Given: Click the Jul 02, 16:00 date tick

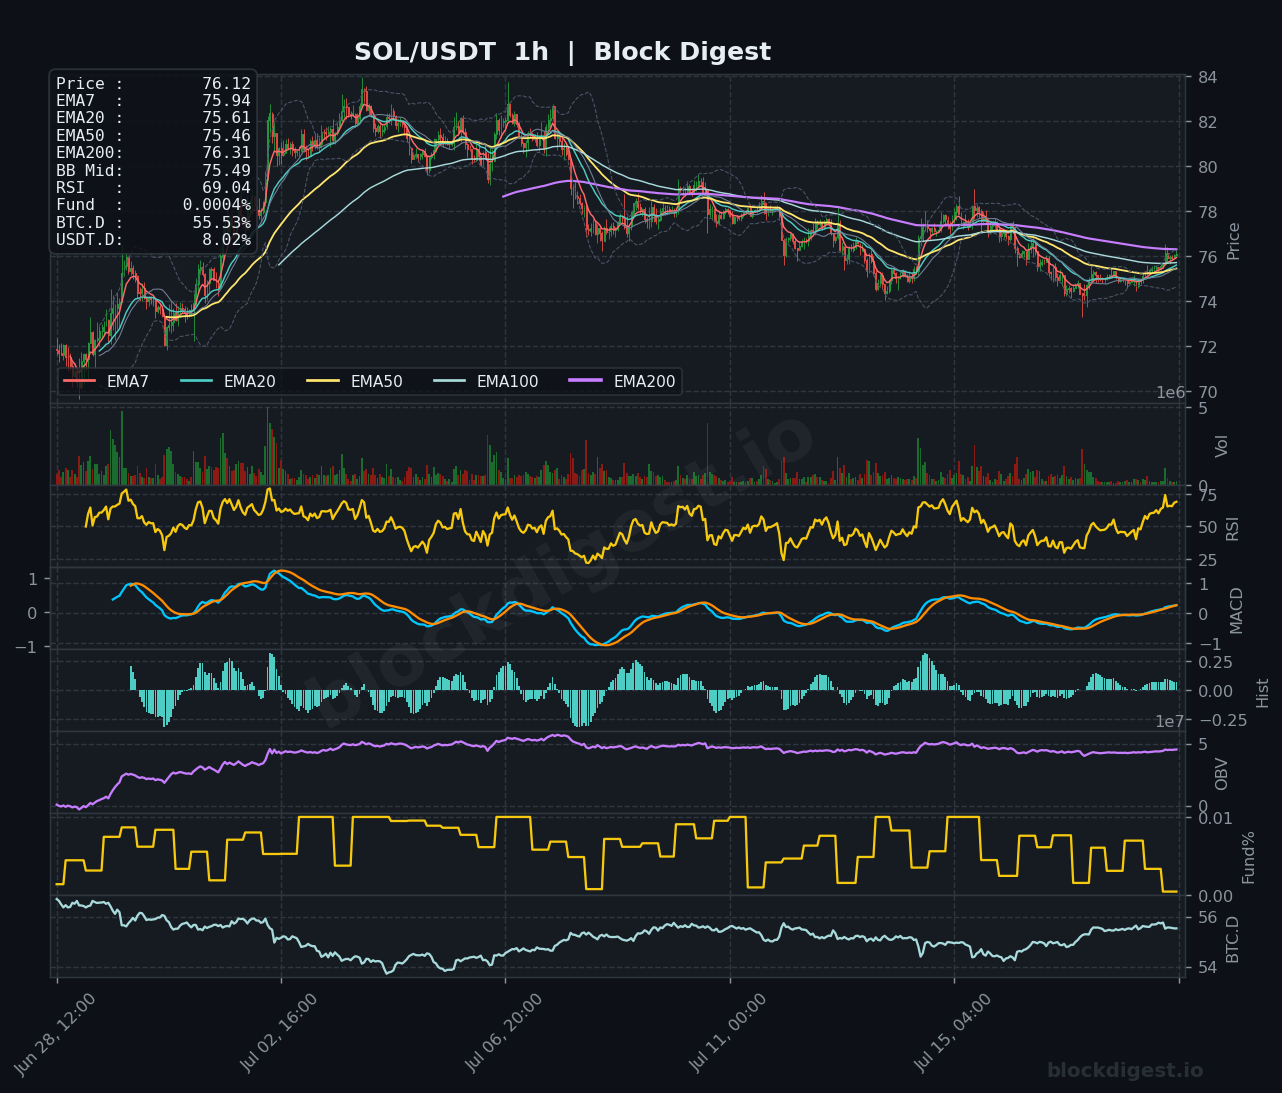Looking at the screenshot, I should click(280, 1033).
